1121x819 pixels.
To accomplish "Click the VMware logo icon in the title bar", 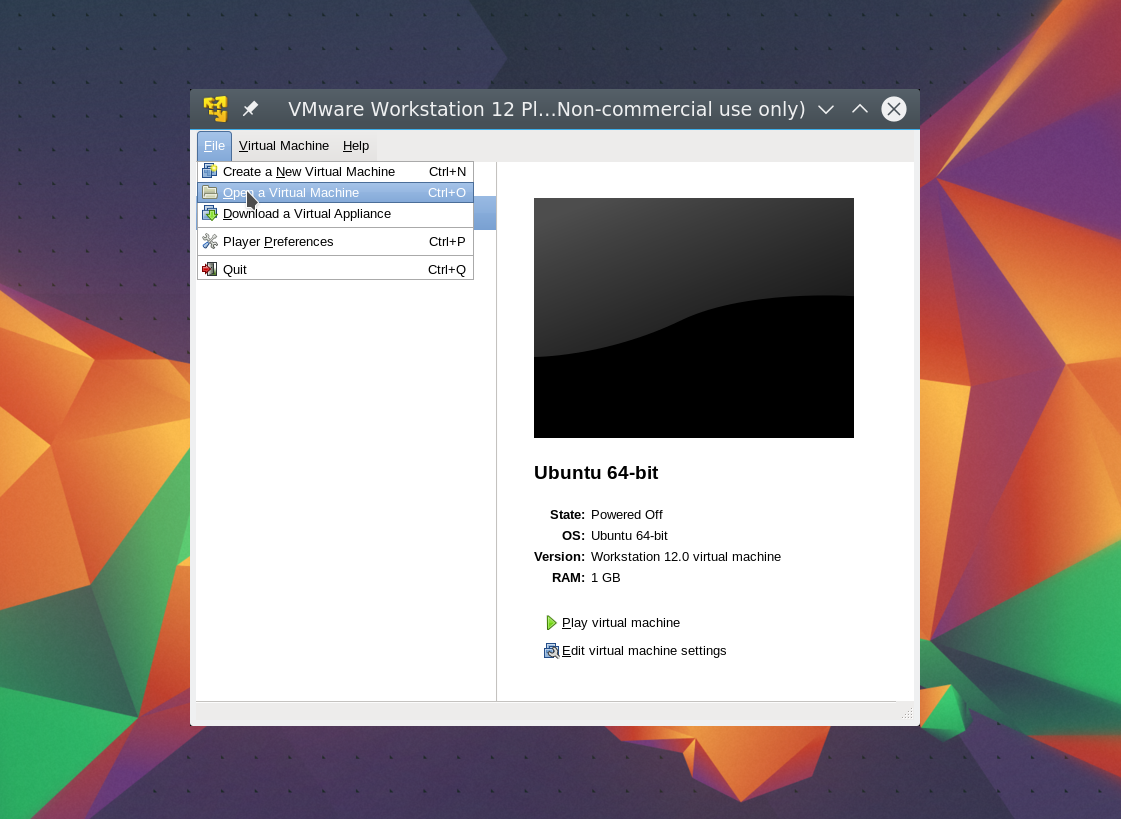I will click(215, 109).
